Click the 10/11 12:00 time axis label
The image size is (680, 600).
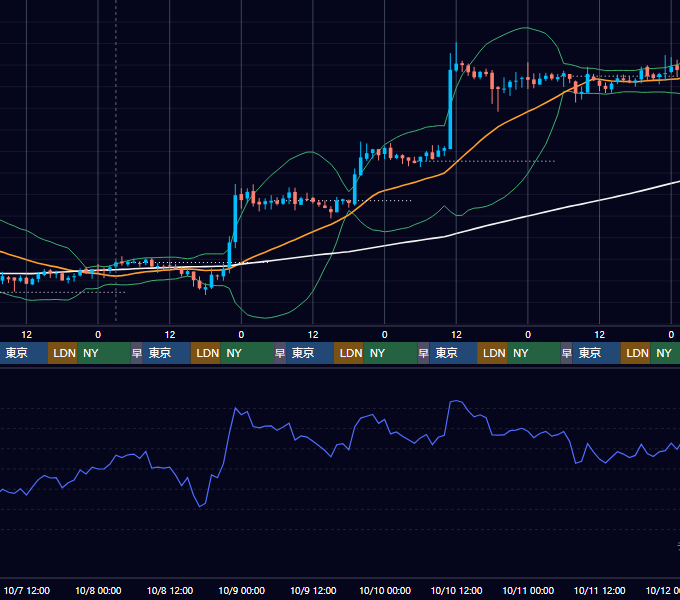coord(599,590)
